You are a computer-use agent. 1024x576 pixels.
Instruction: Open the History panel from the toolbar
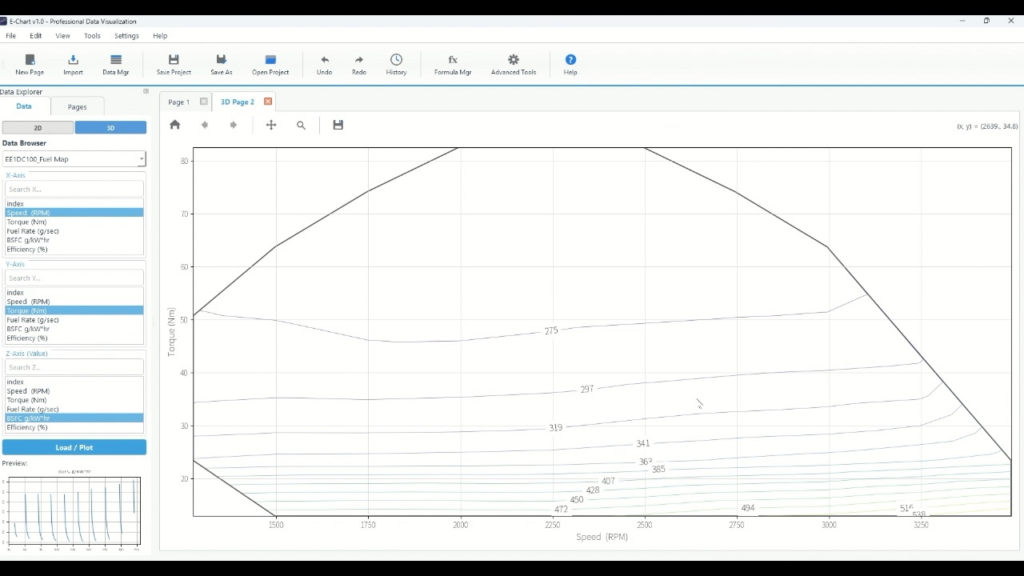click(396, 64)
